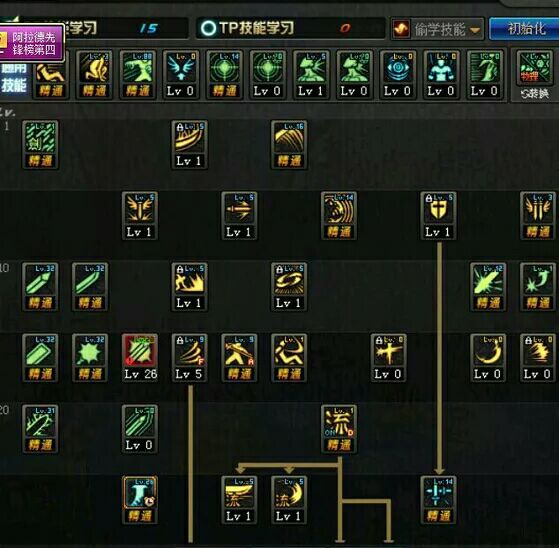
Task: Select the golden shield cross skill
Action: (438, 215)
